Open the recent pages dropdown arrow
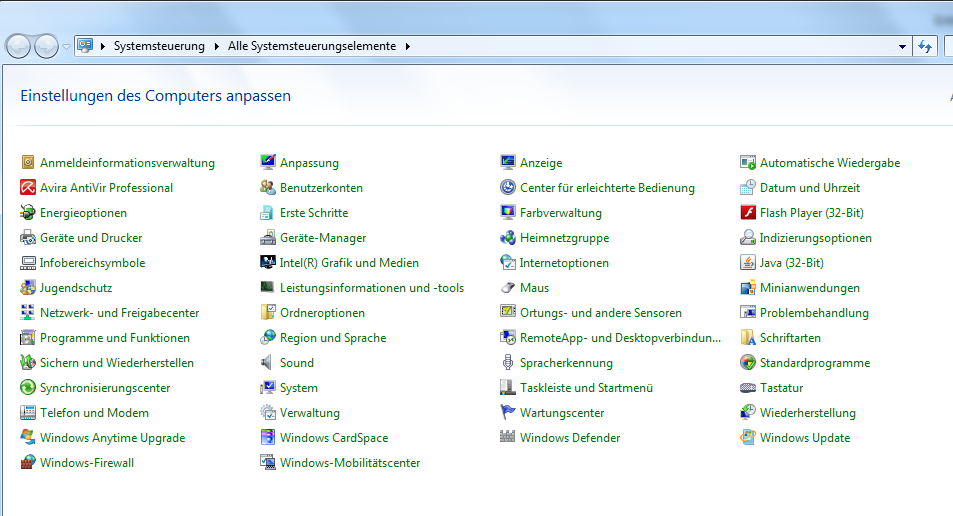 66,47
